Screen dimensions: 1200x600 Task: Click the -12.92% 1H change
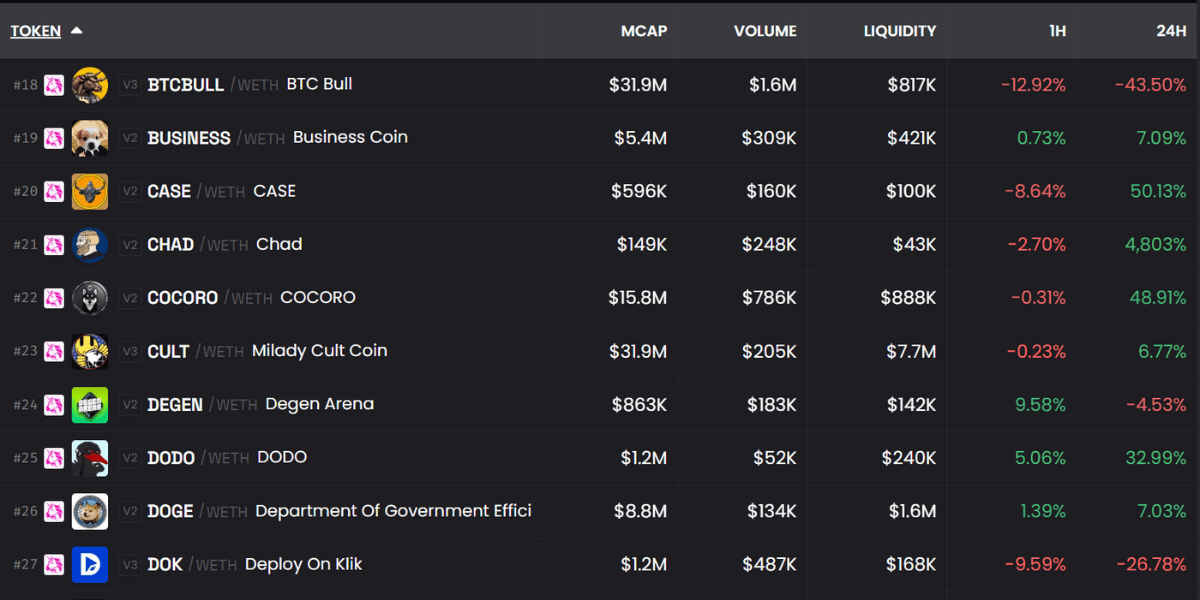1033,85
